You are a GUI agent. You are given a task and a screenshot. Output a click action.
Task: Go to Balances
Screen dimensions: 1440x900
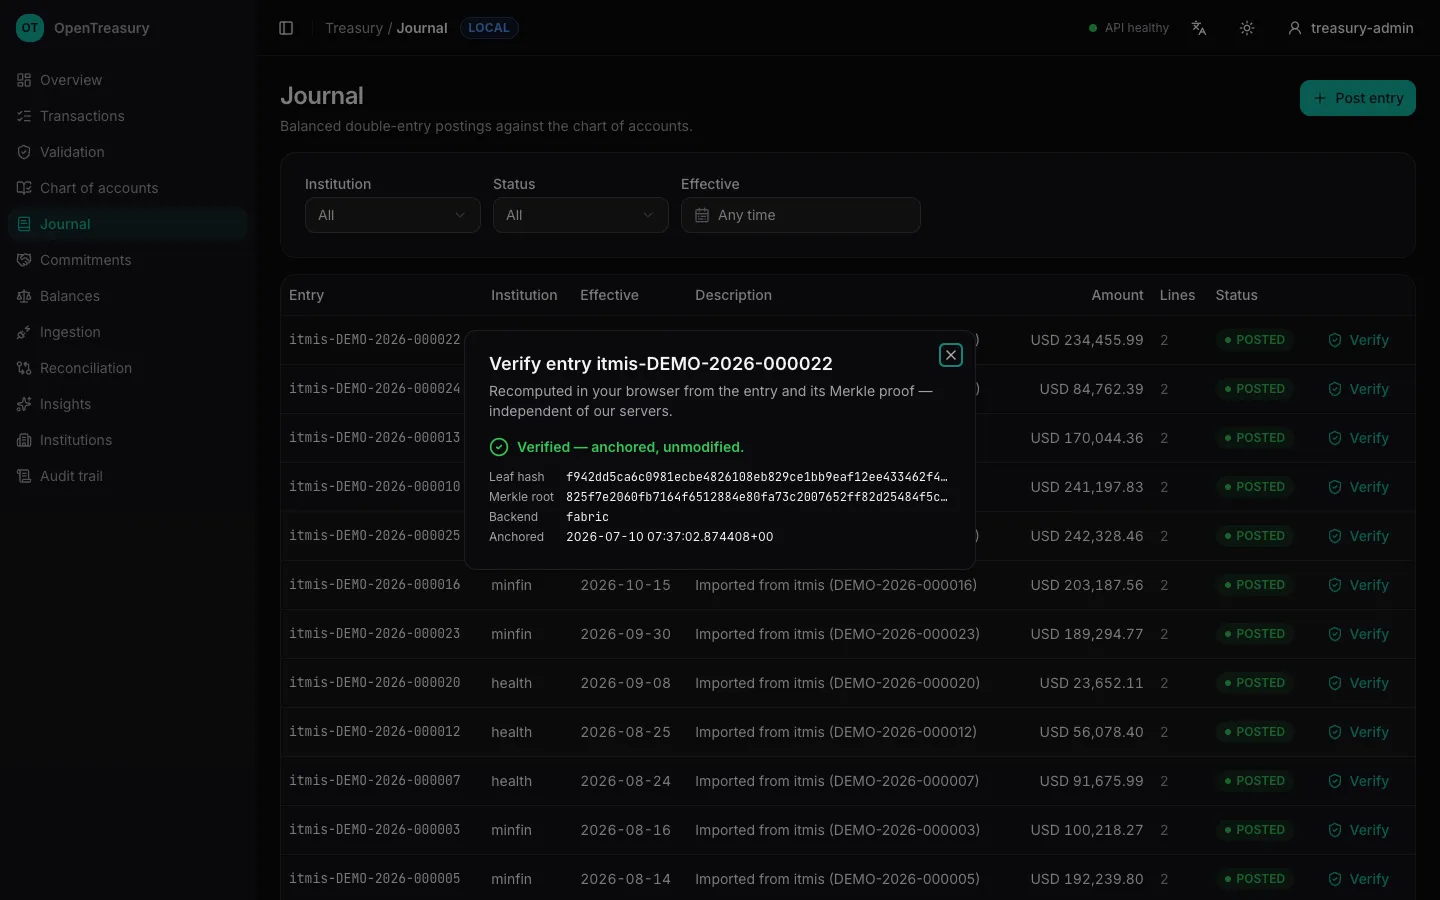click(127, 296)
